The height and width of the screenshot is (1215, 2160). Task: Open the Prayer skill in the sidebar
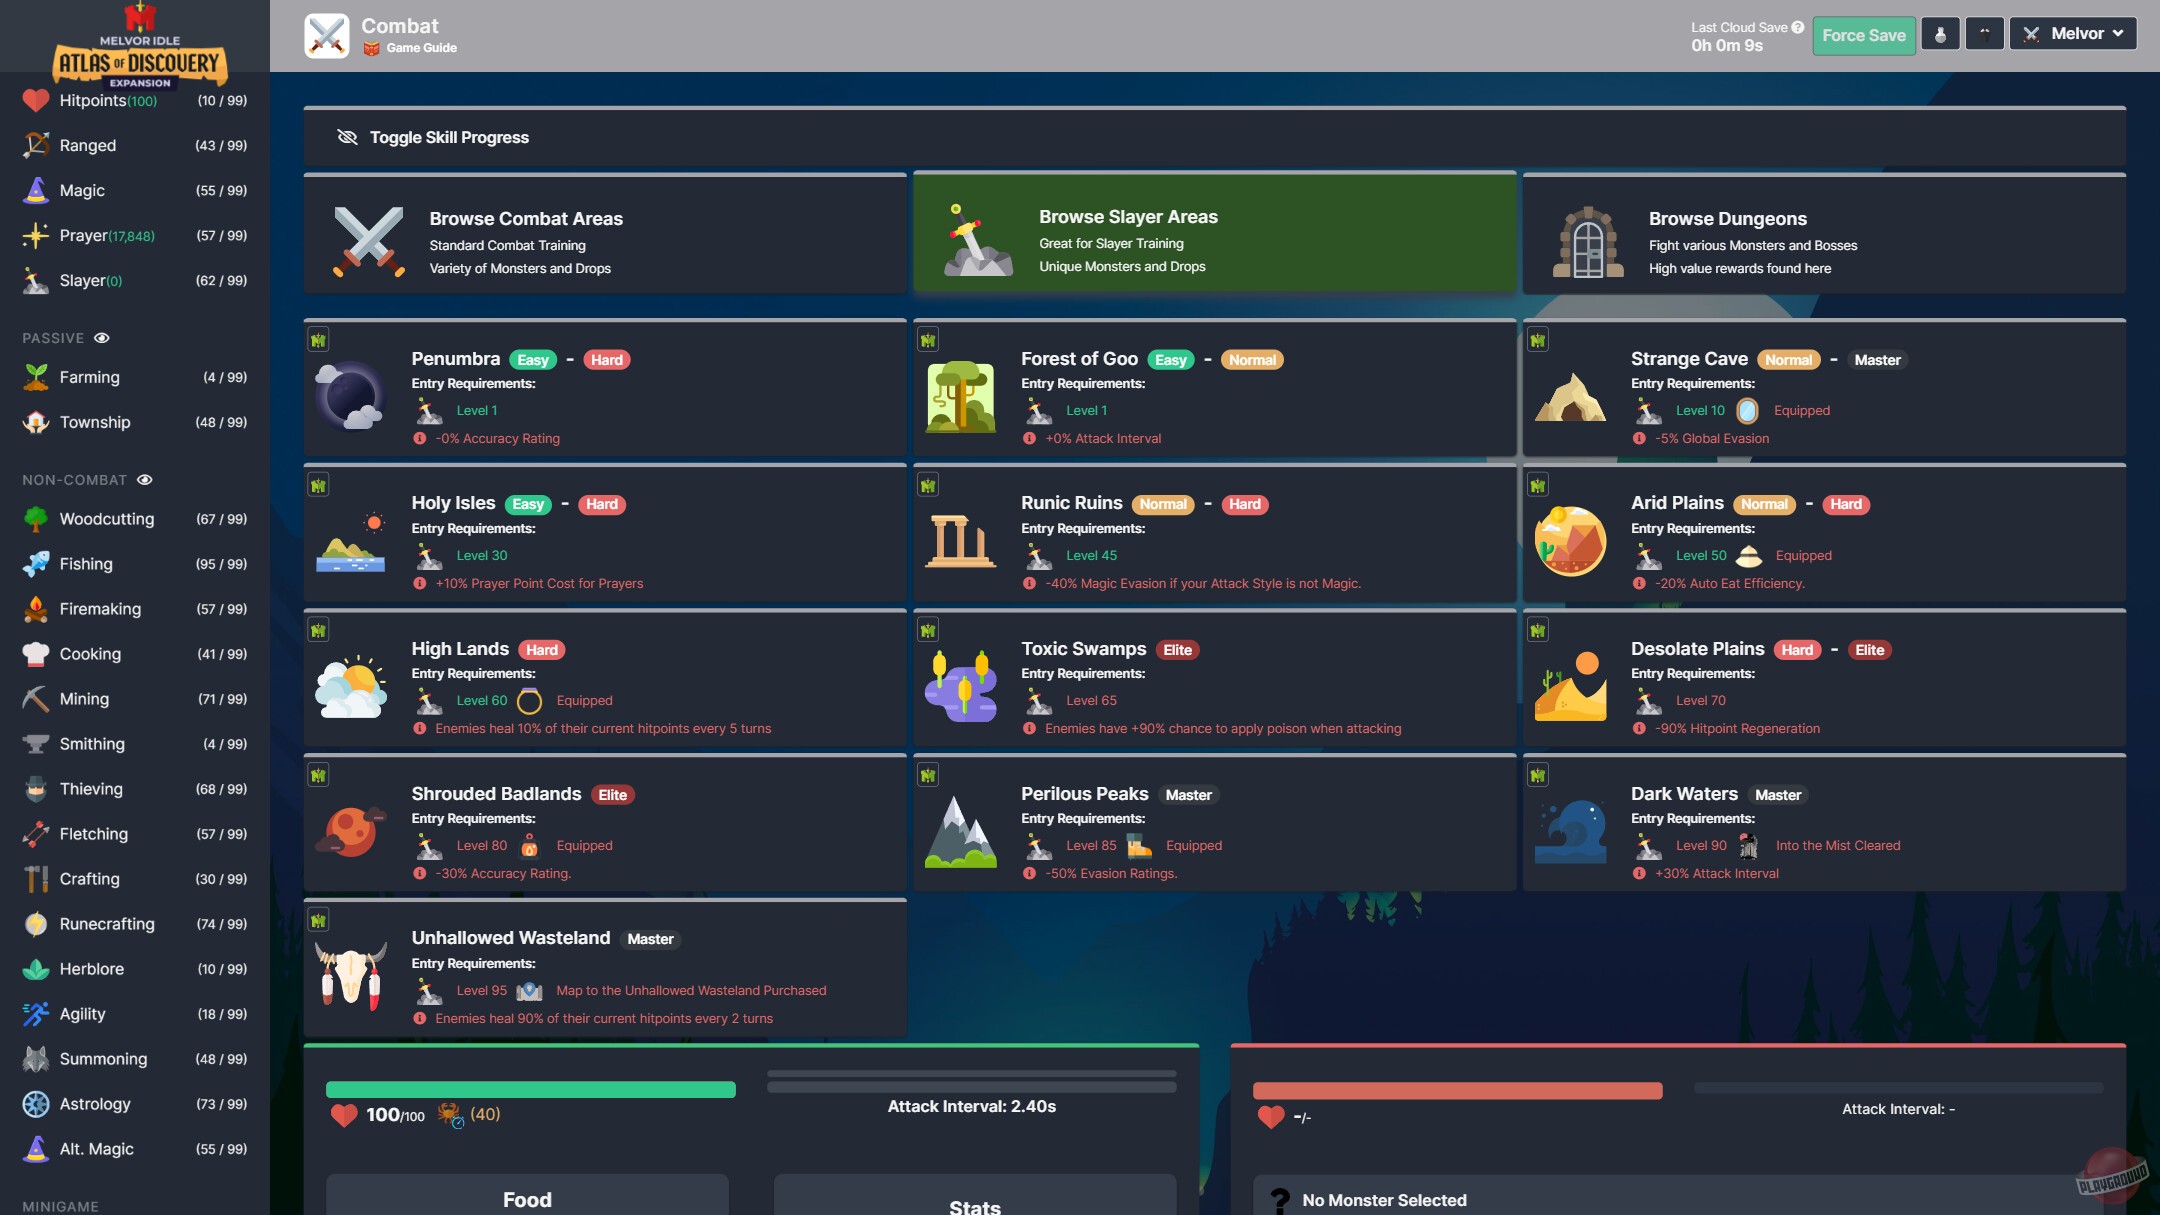coord(86,235)
